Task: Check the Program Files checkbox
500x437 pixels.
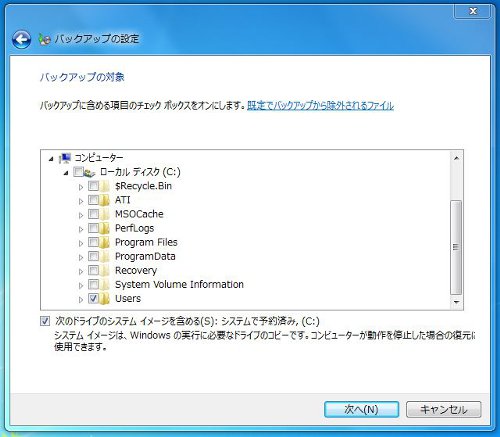Action: 93,242
